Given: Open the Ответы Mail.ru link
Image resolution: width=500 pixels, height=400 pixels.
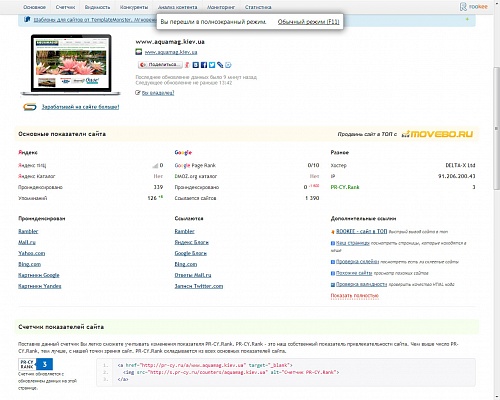Looking at the screenshot, I should 193,275.
